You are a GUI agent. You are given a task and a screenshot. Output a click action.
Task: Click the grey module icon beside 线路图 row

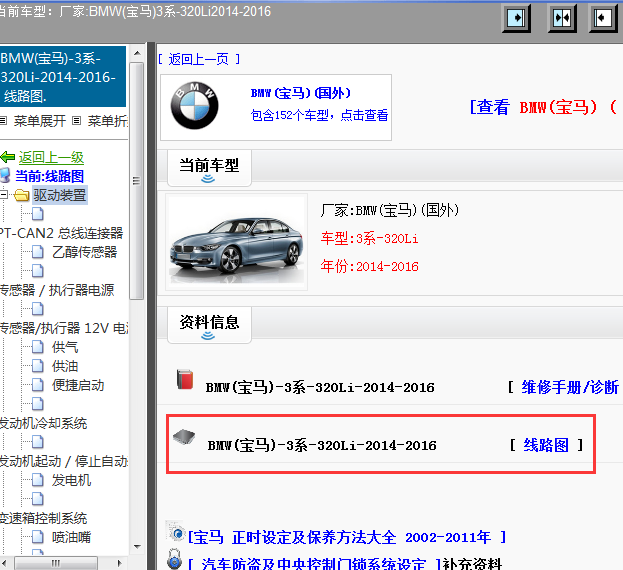tap(184, 437)
